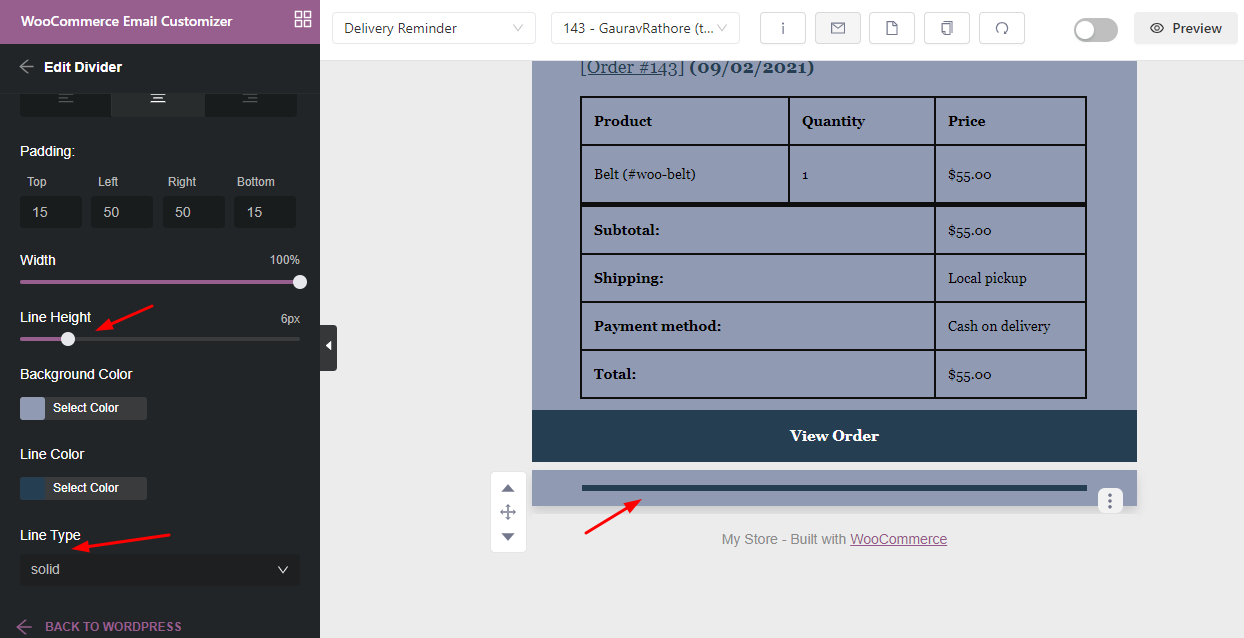Click the 'Cash on delivery' cell

tap(1010, 326)
